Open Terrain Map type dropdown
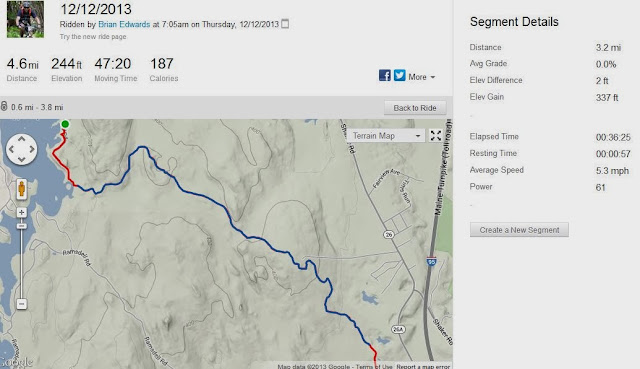The height and width of the screenshot is (369, 640). (386, 136)
